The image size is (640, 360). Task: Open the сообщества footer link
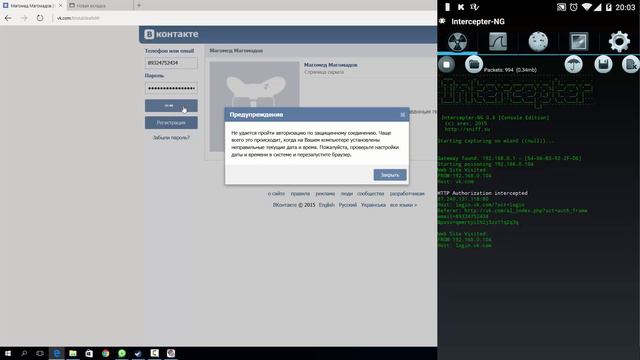coord(371,193)
